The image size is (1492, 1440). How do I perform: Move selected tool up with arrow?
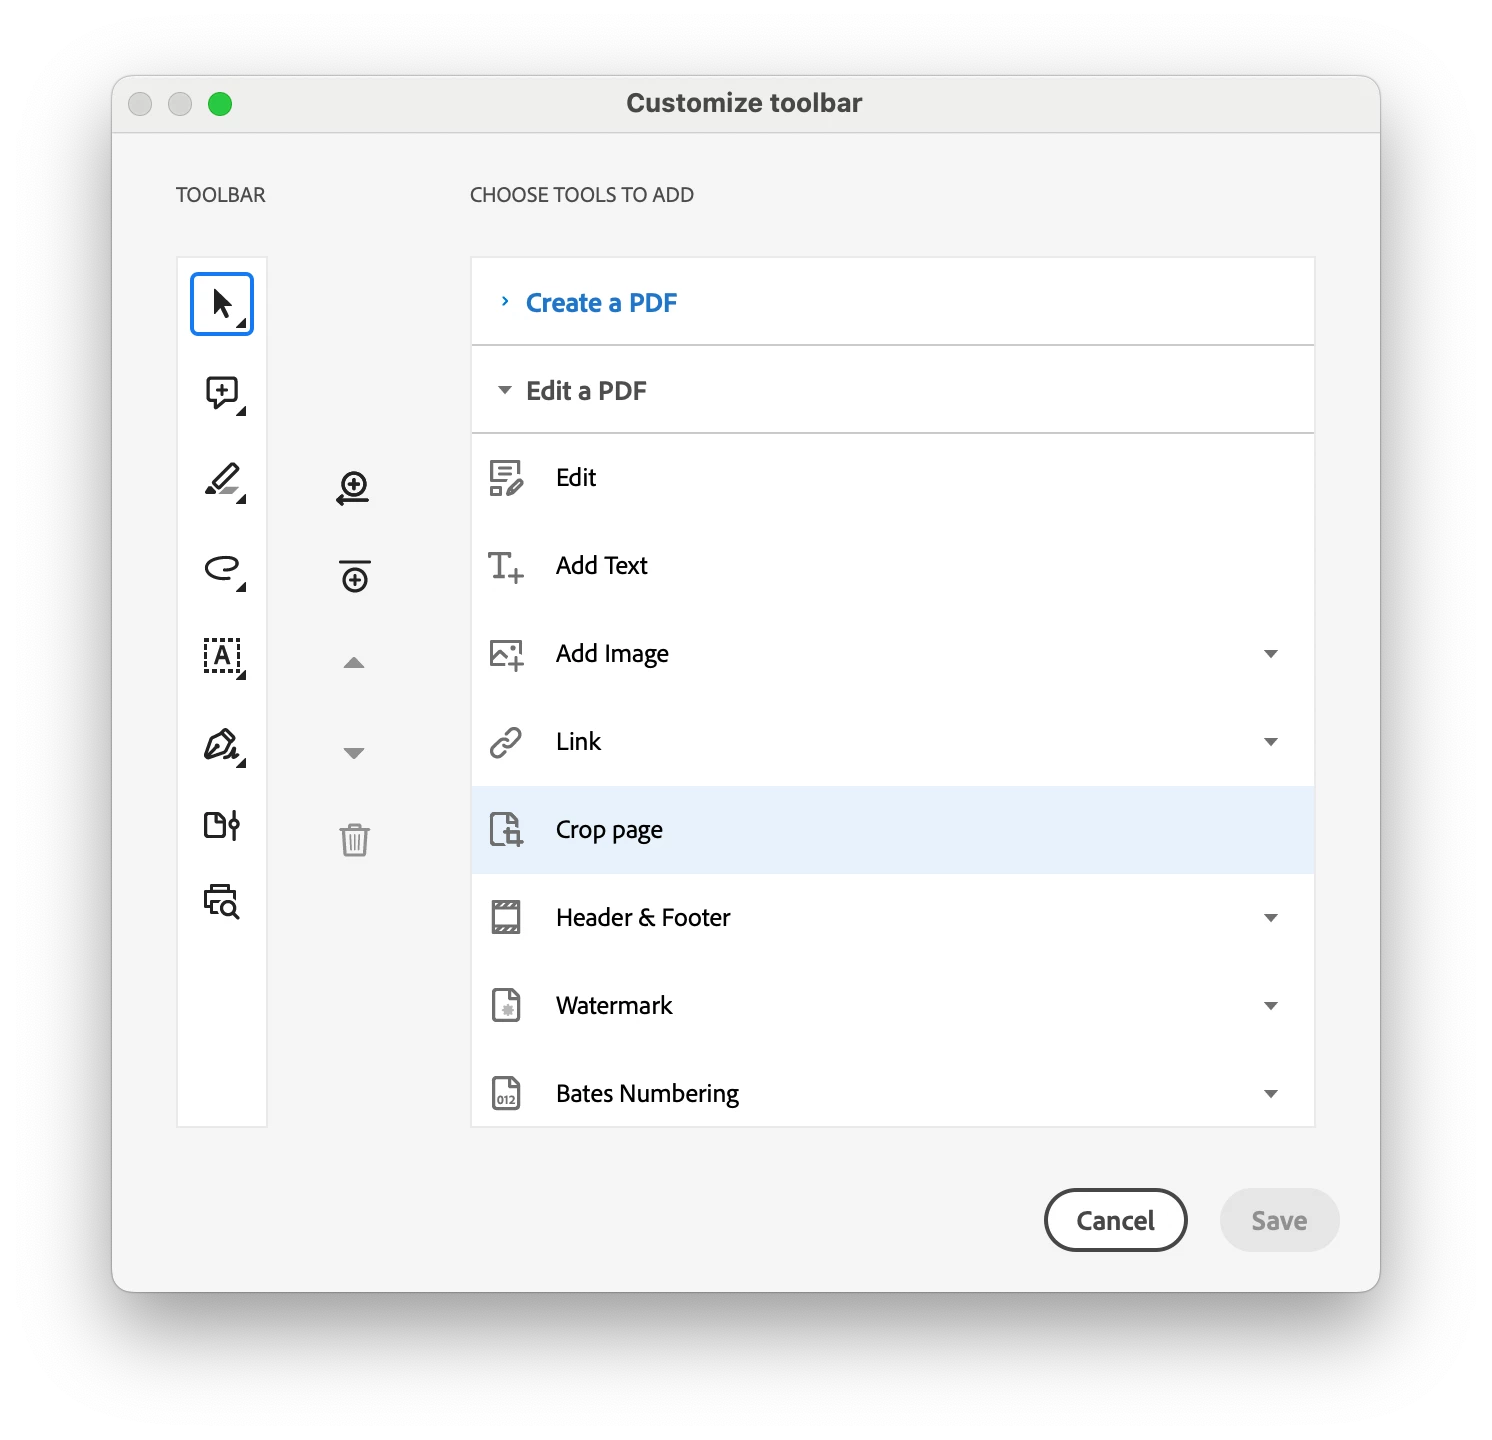coord(354,663)
